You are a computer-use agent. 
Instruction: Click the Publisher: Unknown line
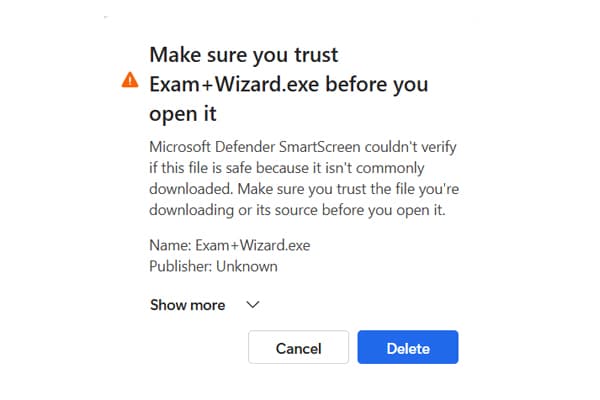(213, 266)
